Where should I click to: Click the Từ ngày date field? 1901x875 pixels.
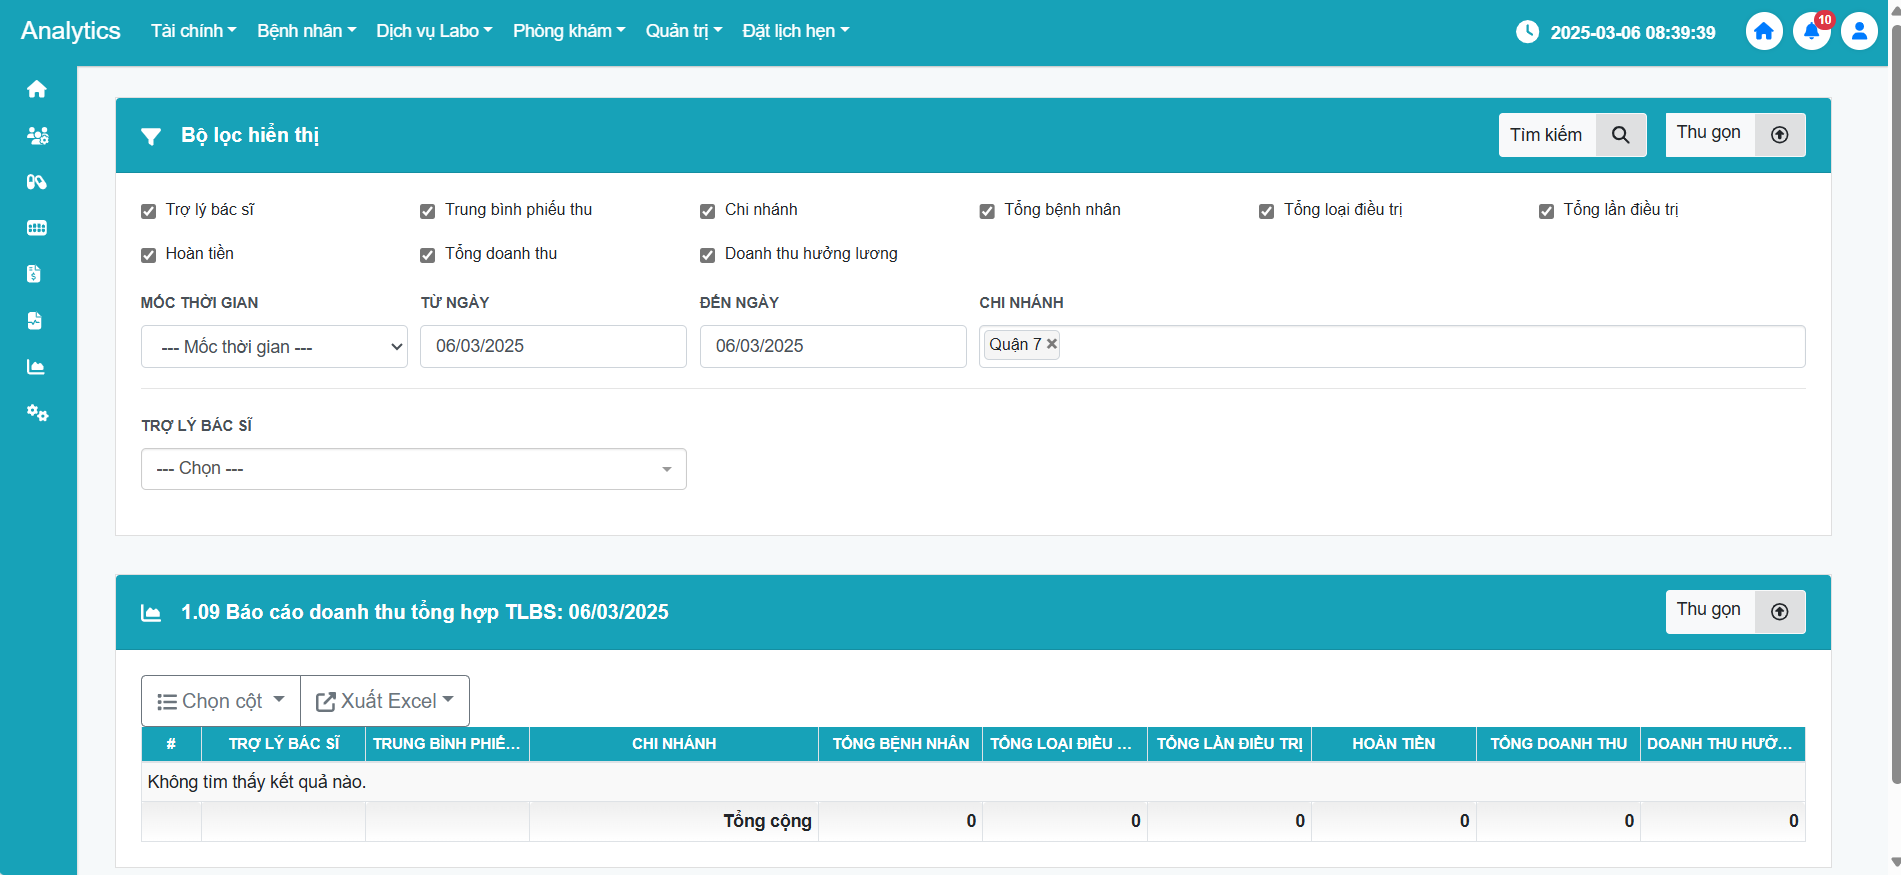click(553, 346)
